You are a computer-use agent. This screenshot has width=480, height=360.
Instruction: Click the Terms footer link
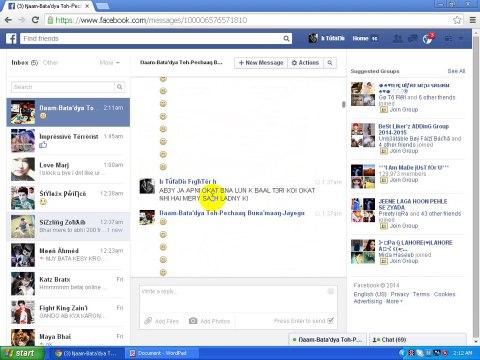[421, 294]
